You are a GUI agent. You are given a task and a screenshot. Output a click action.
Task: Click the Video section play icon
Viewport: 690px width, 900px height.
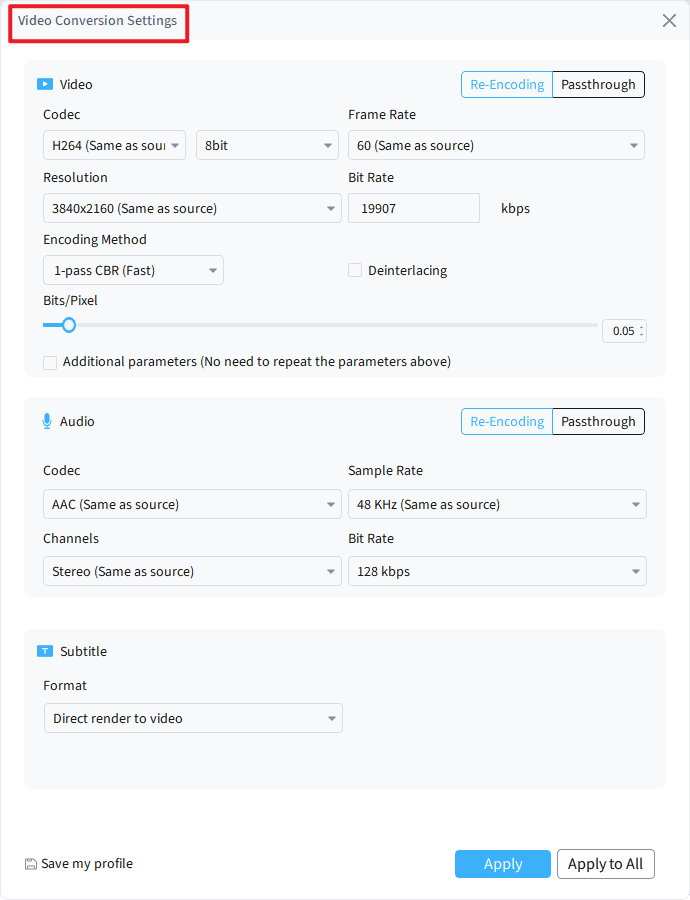46,84
